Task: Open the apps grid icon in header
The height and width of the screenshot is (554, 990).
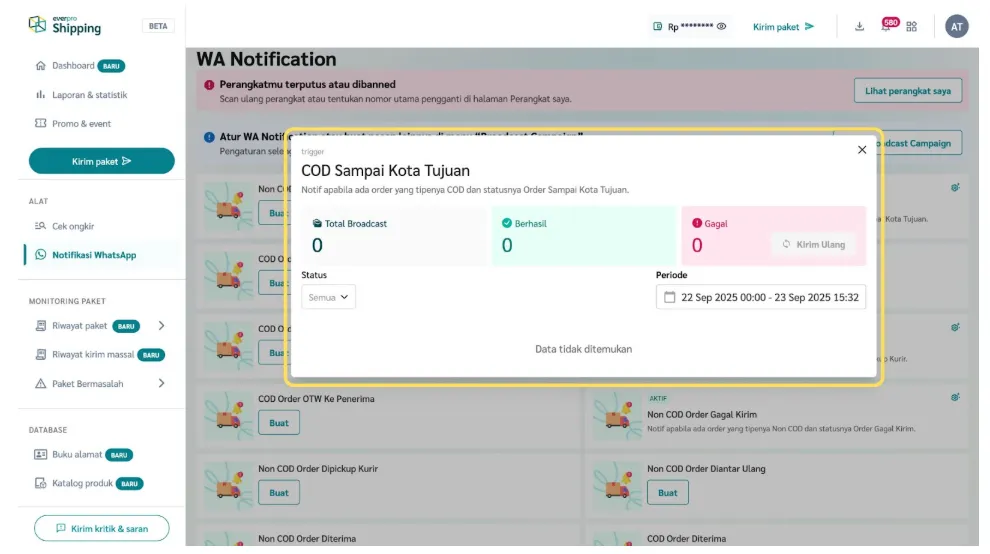Action: (911, 27)
